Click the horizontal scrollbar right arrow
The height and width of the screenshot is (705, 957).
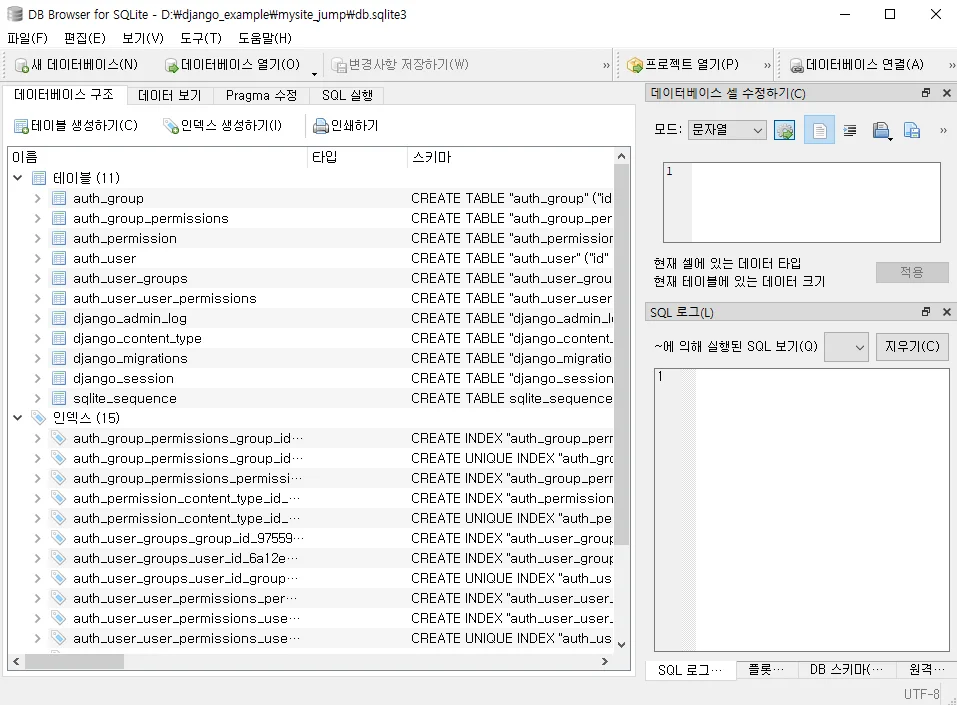pos(605,662)
